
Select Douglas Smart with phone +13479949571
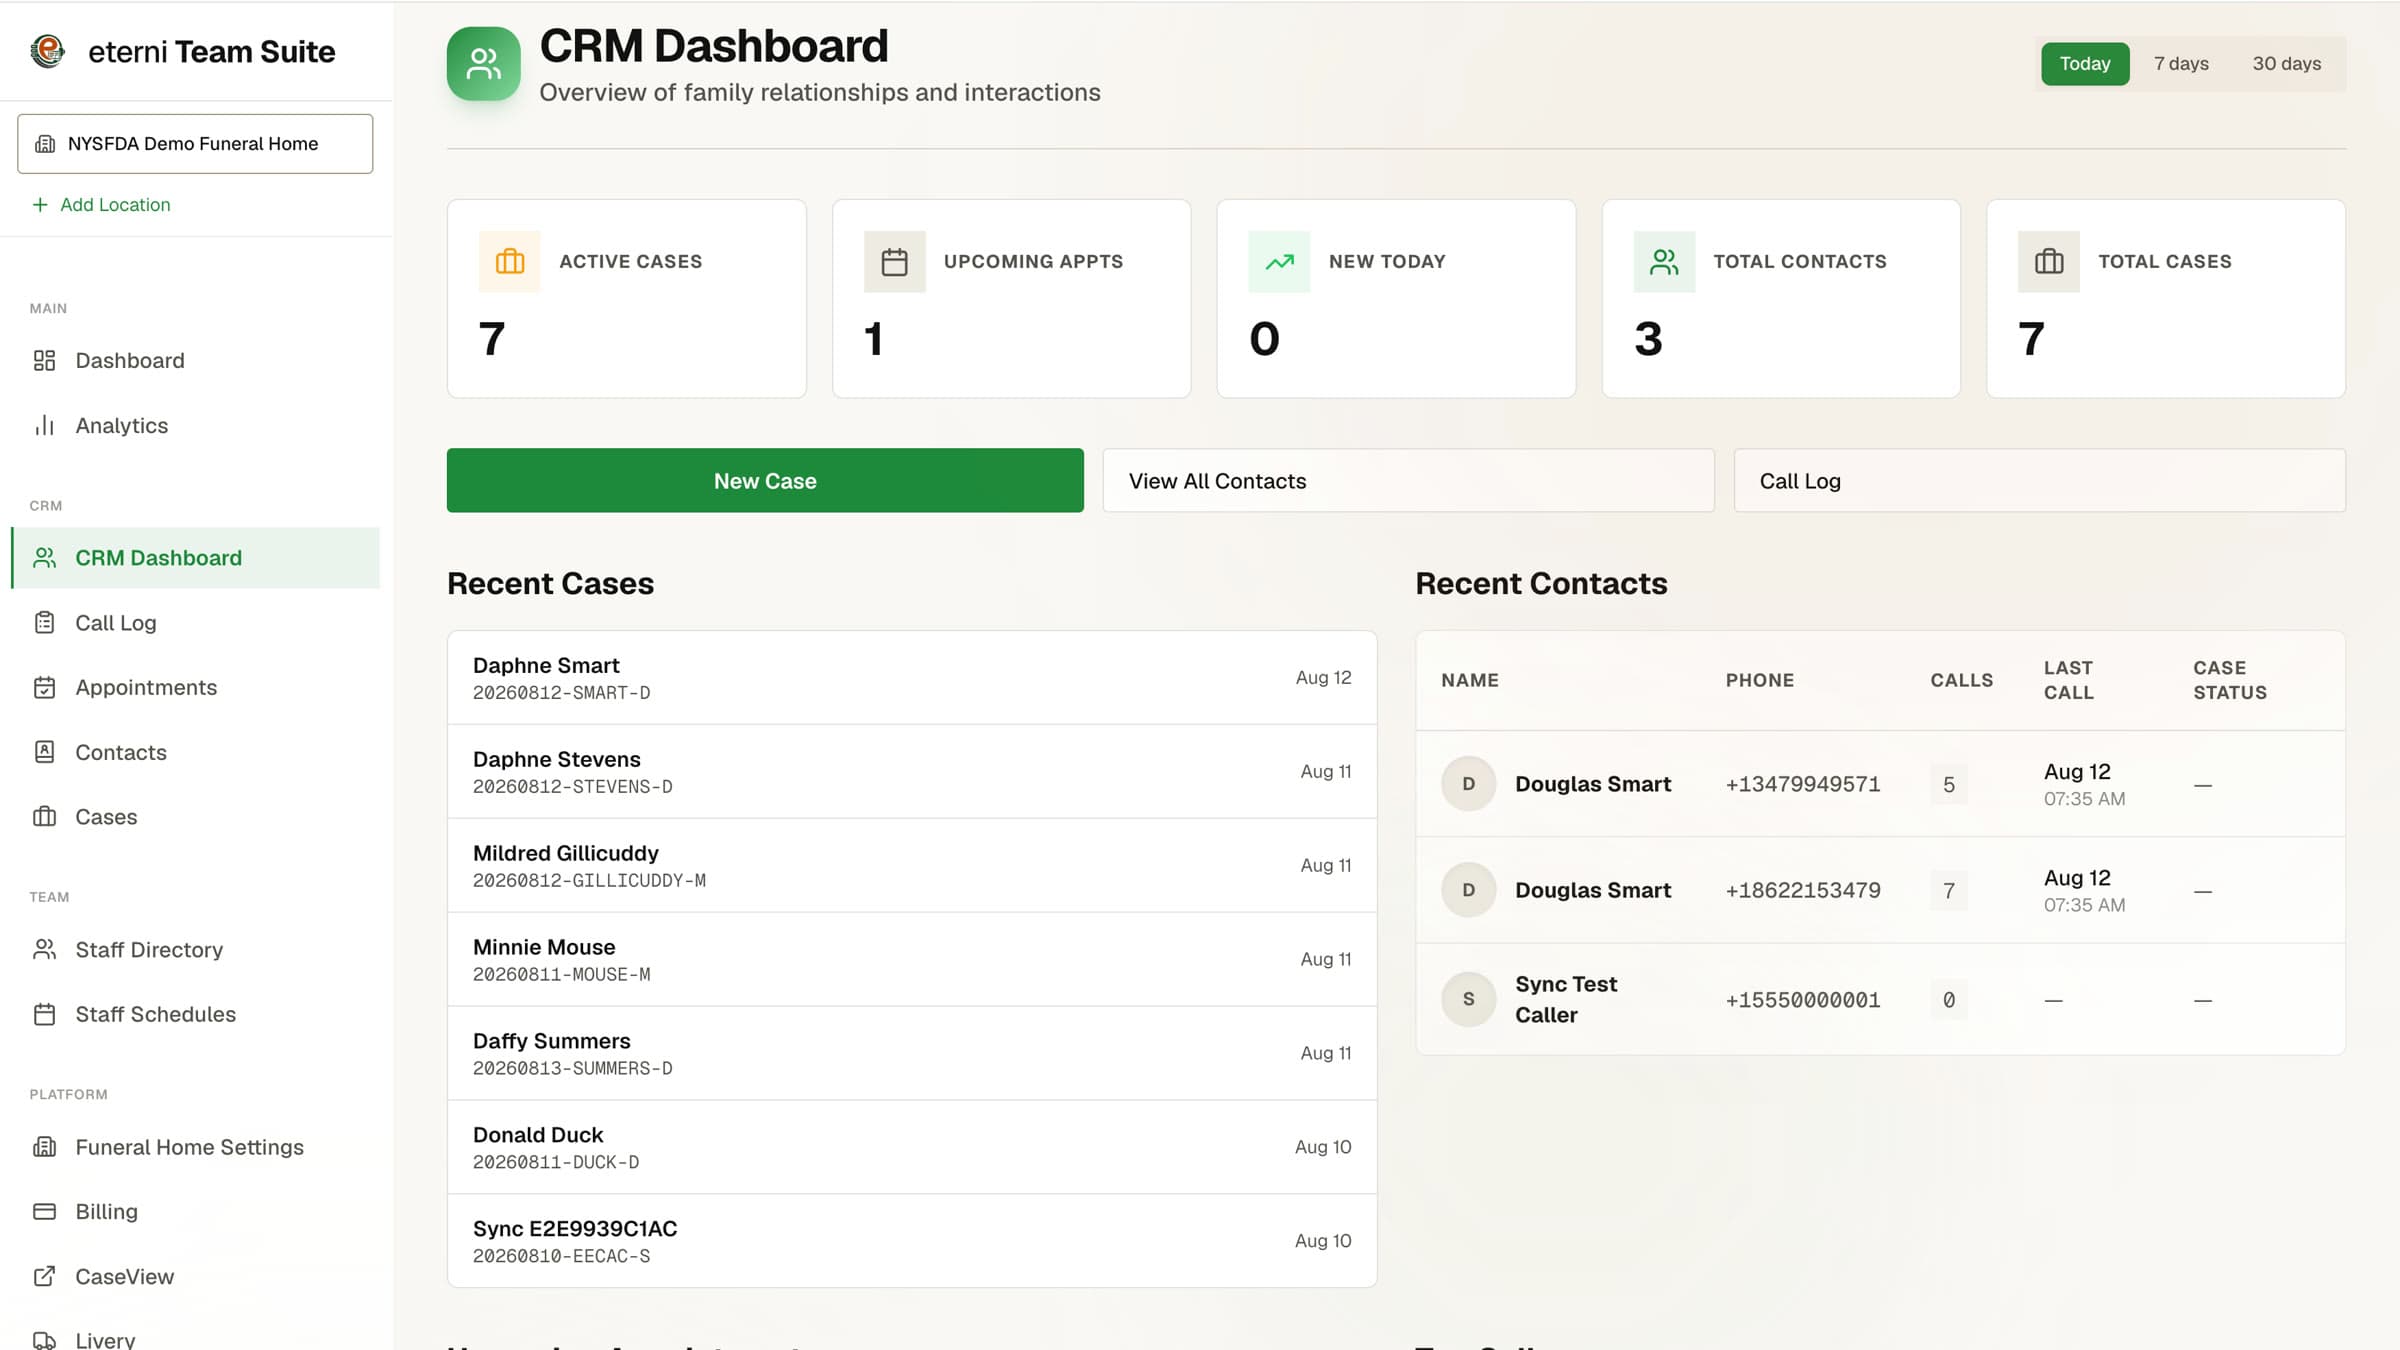point(1880,784)
